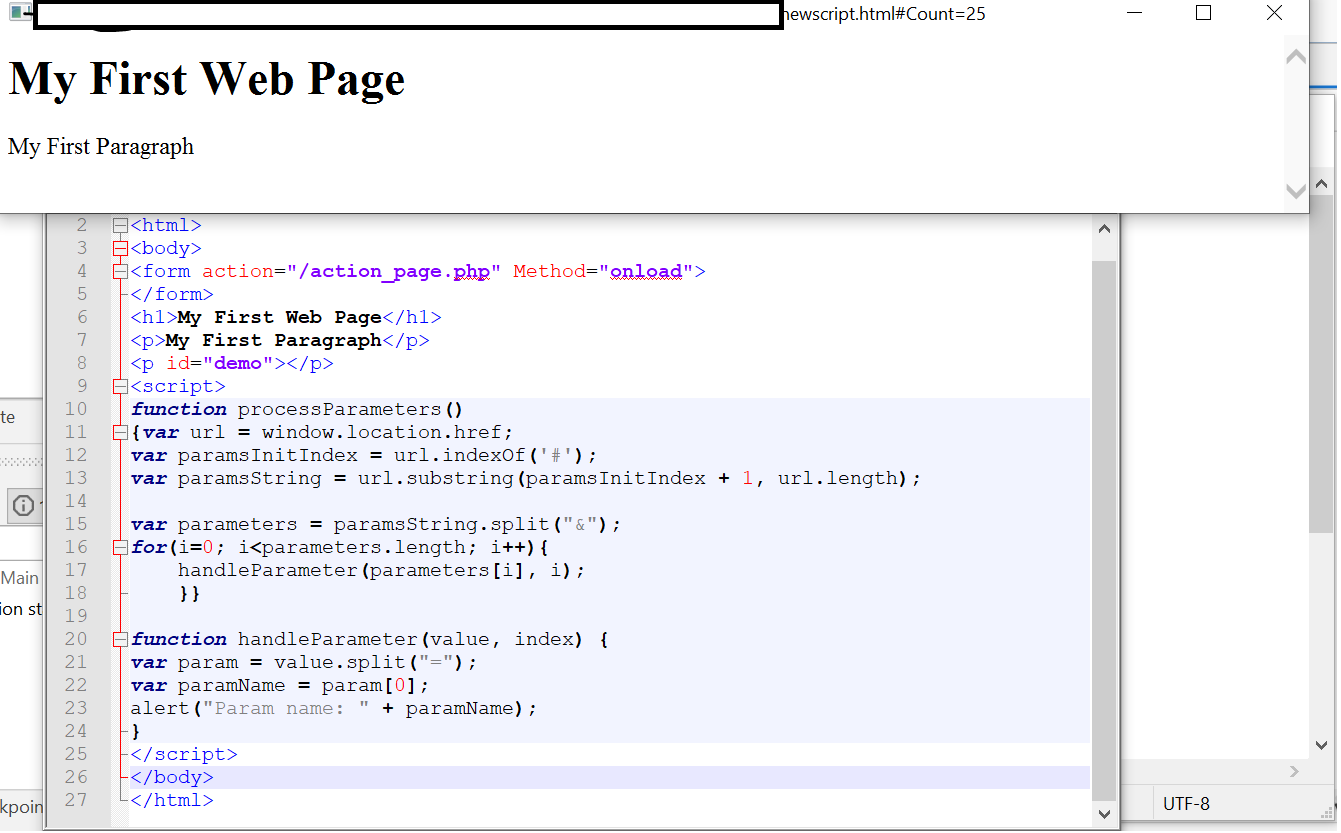Select the Main tab in the left panel

[20, 578]
